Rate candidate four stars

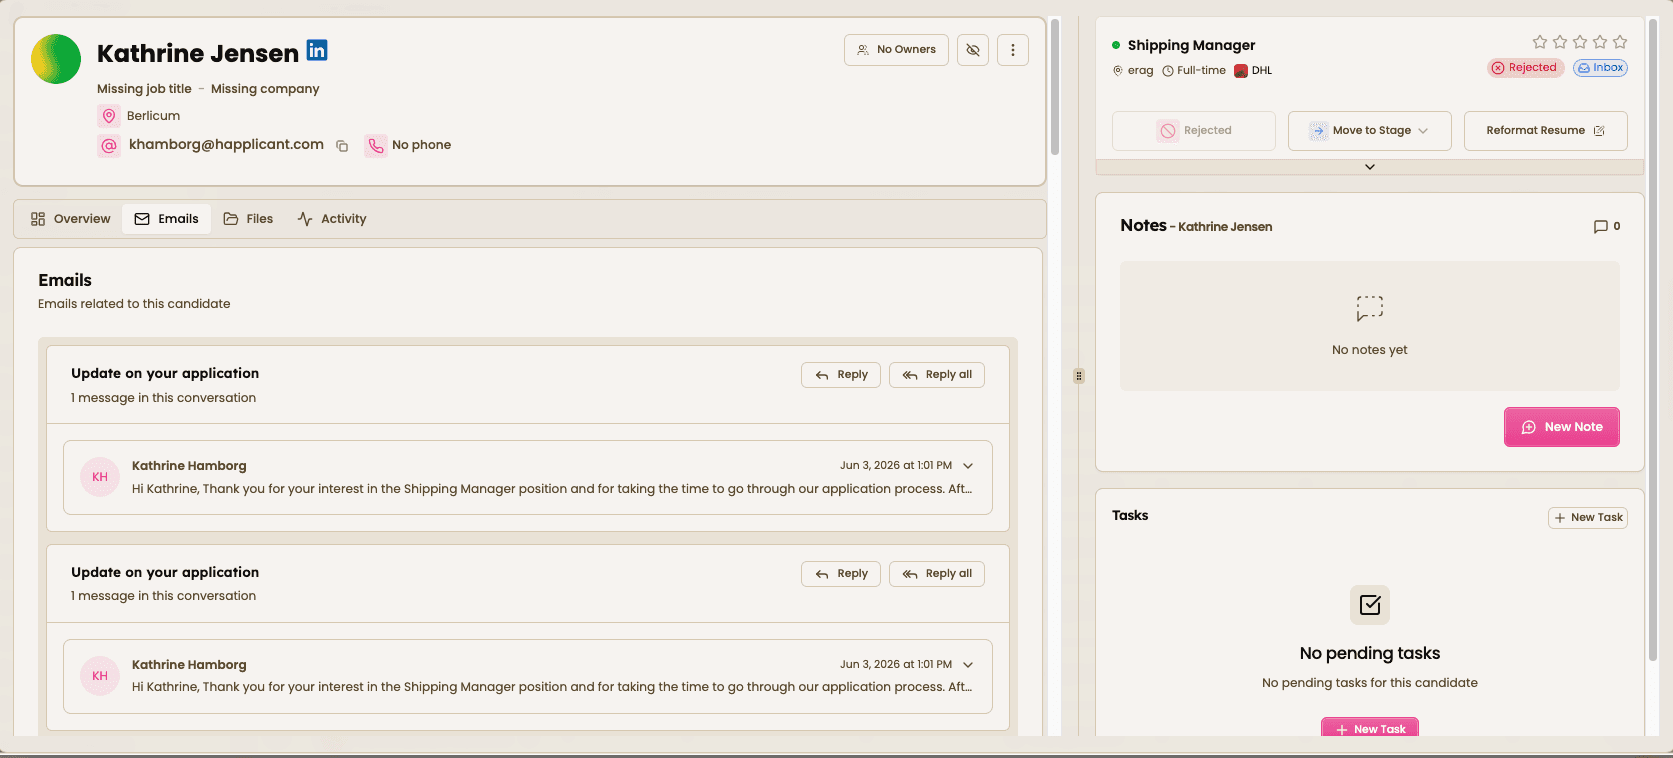click(x=1600, y=42)
